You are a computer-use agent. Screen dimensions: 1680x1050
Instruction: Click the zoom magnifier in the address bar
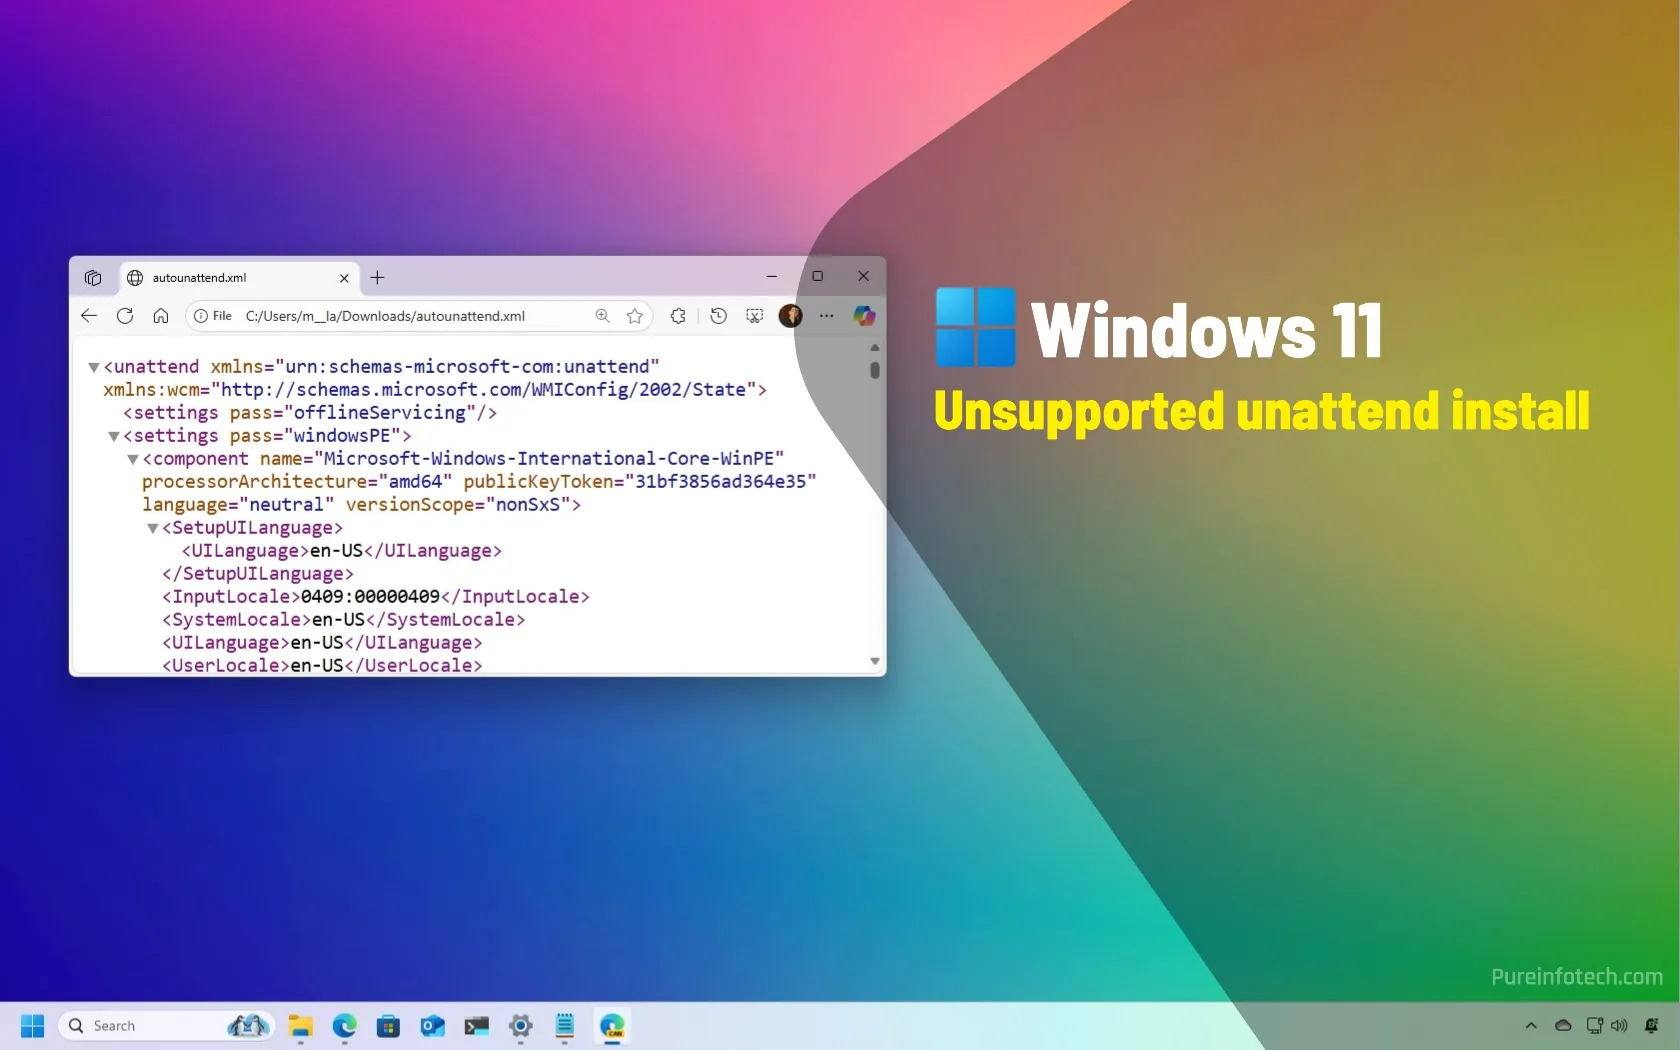point(602,316)
